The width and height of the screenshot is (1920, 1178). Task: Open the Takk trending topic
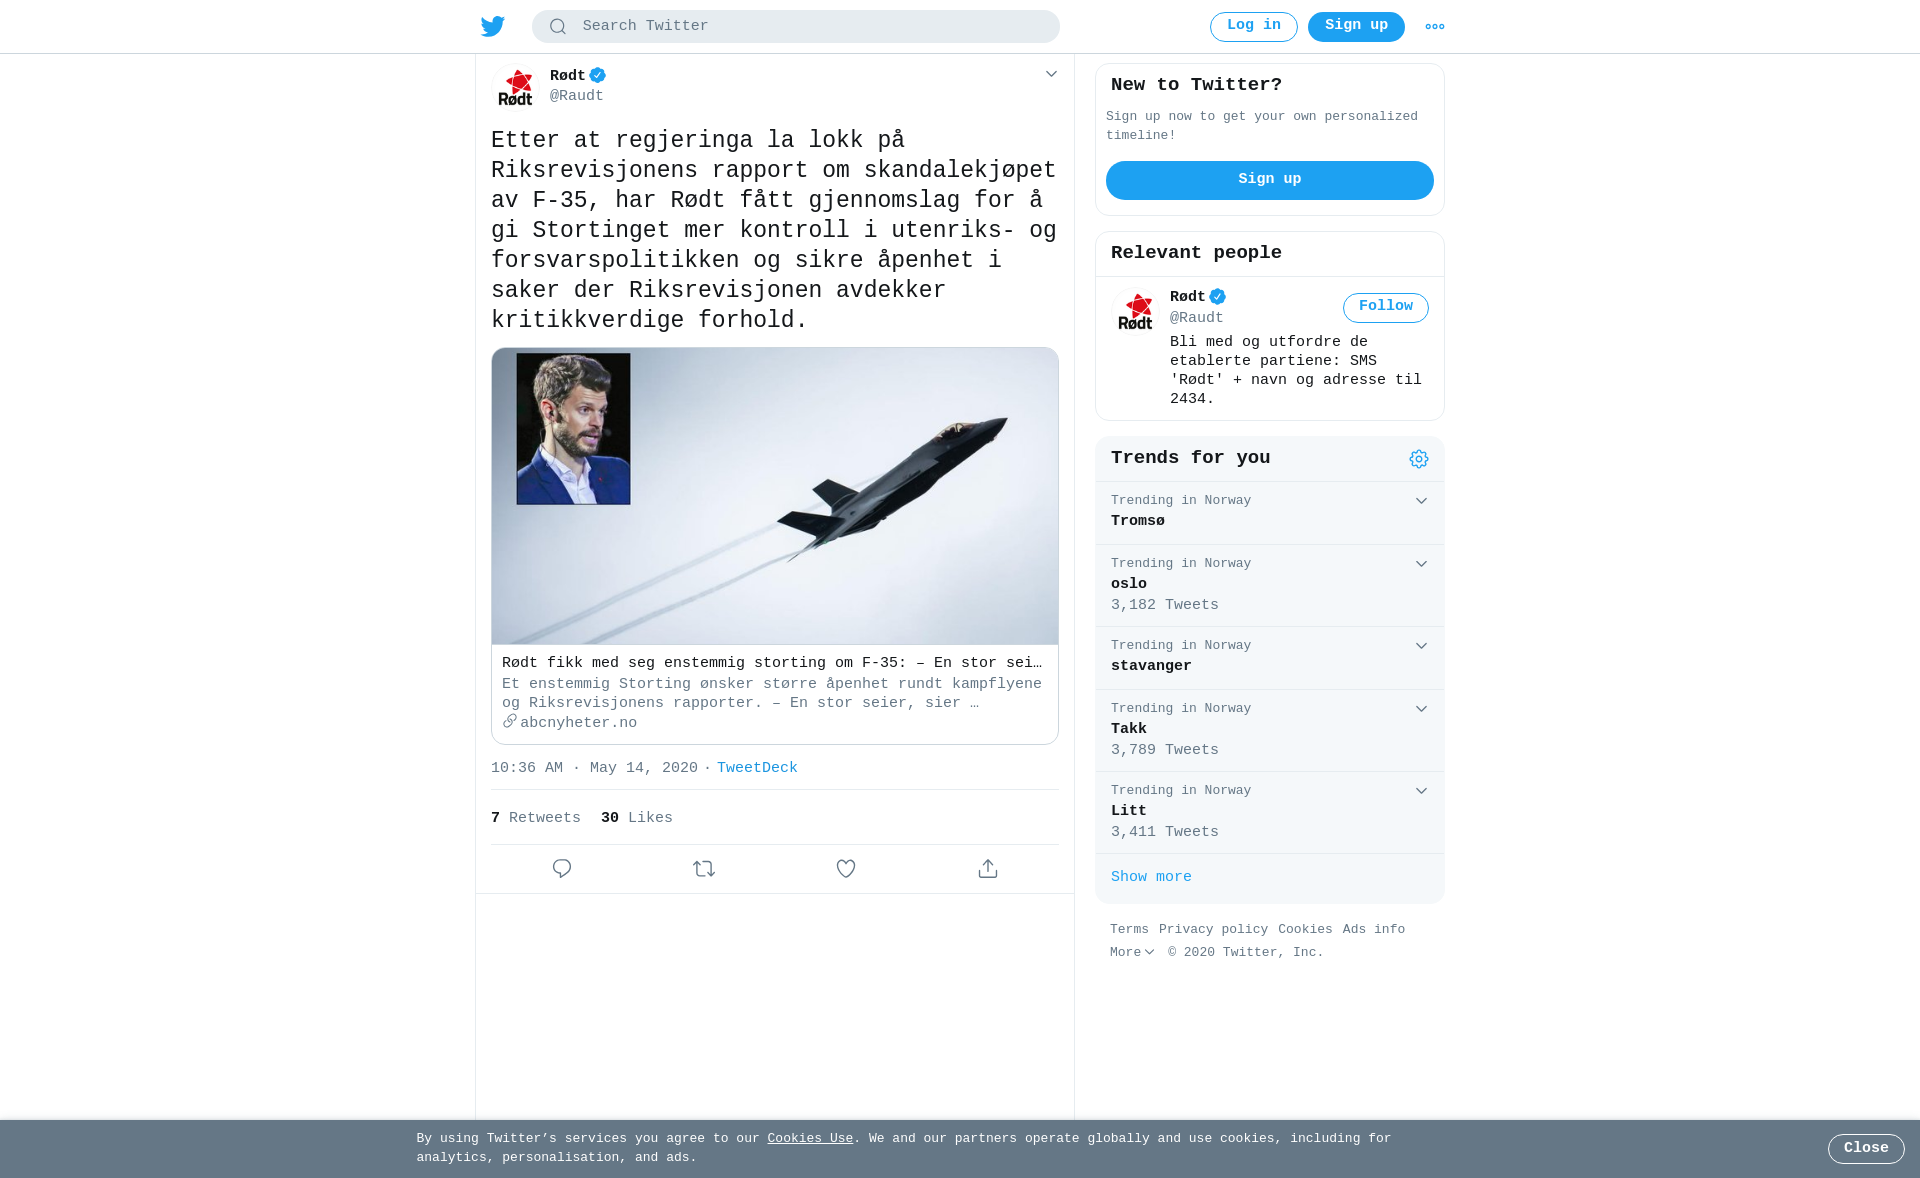pos(1270,731)
